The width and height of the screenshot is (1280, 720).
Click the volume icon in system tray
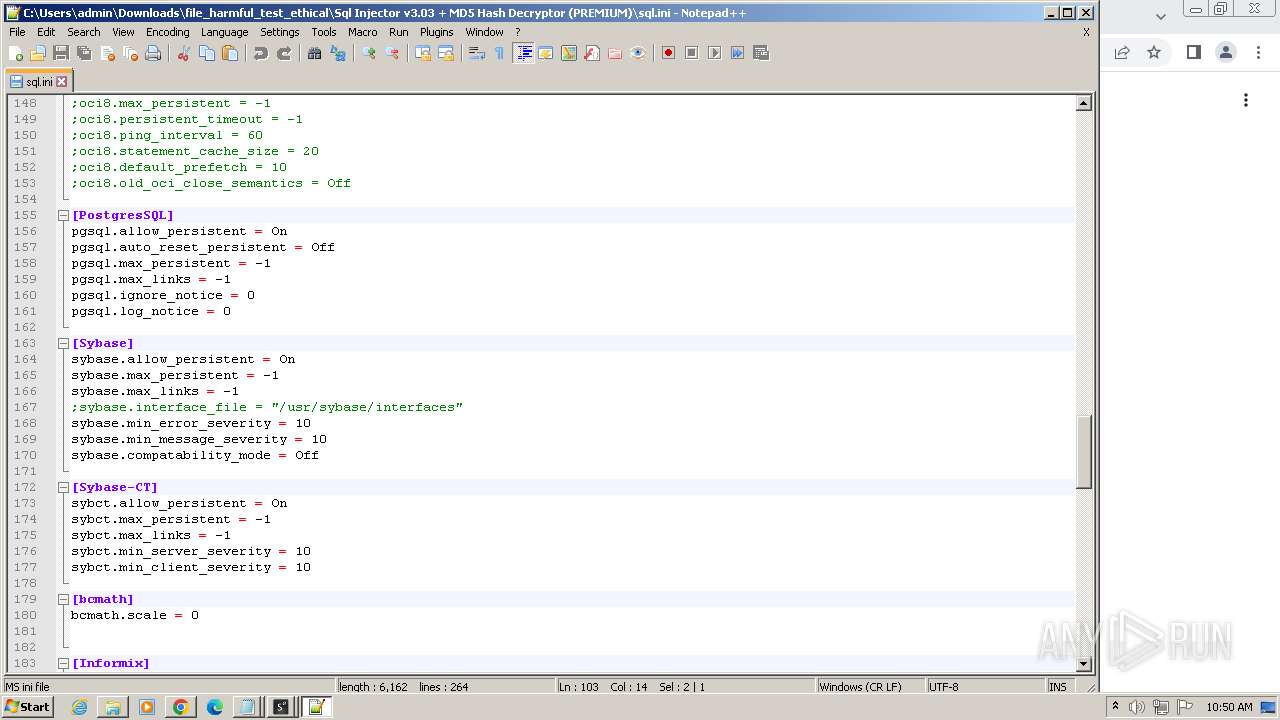click(1136, 707)
